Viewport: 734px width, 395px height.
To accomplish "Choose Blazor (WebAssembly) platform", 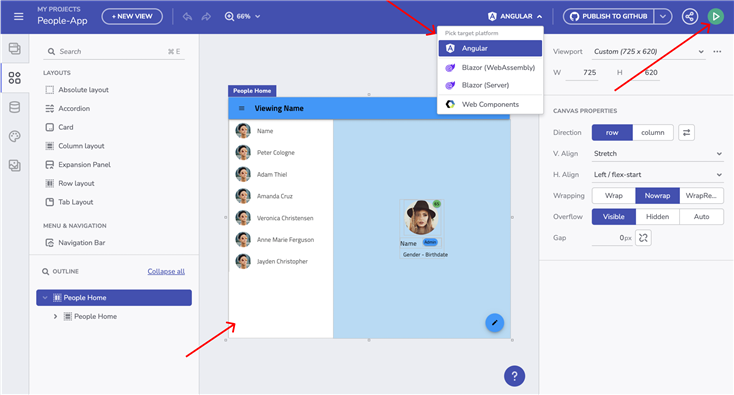I will pos(490,68).
